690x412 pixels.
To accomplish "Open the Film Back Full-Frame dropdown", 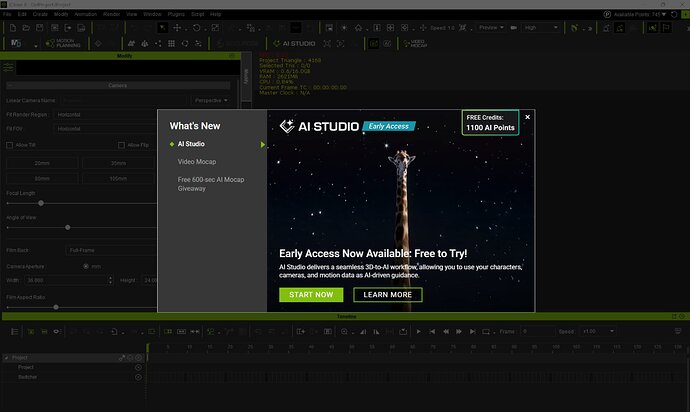I will tap(111, 250).
